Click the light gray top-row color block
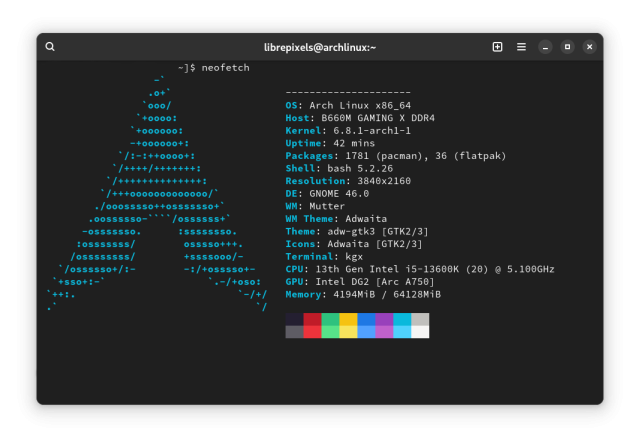 pyautogui.click(x=420, y=319)
